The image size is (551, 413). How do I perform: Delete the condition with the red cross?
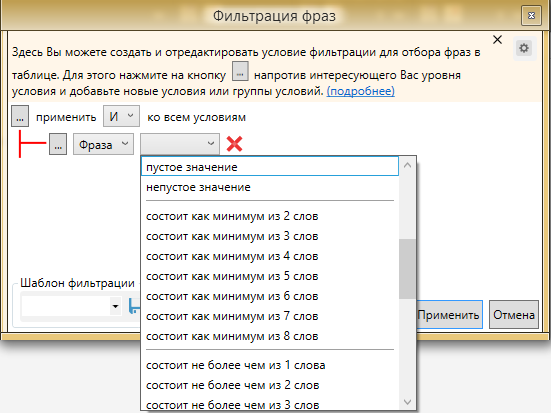(x=234, y=144)
